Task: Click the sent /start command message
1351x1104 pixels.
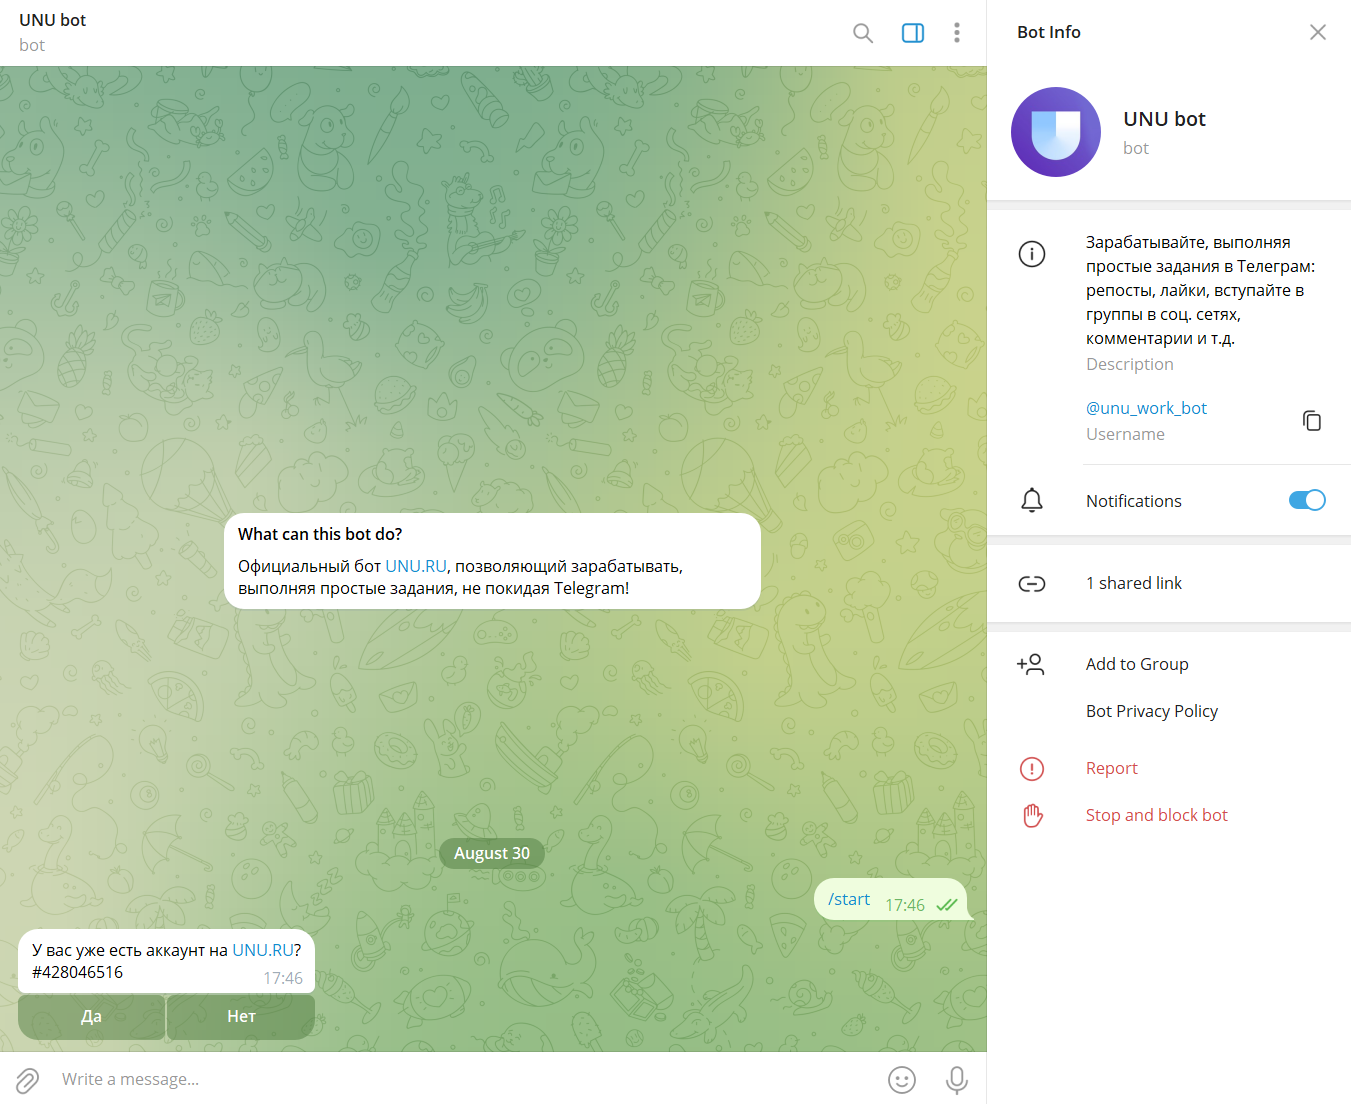Action: point(849,899)
